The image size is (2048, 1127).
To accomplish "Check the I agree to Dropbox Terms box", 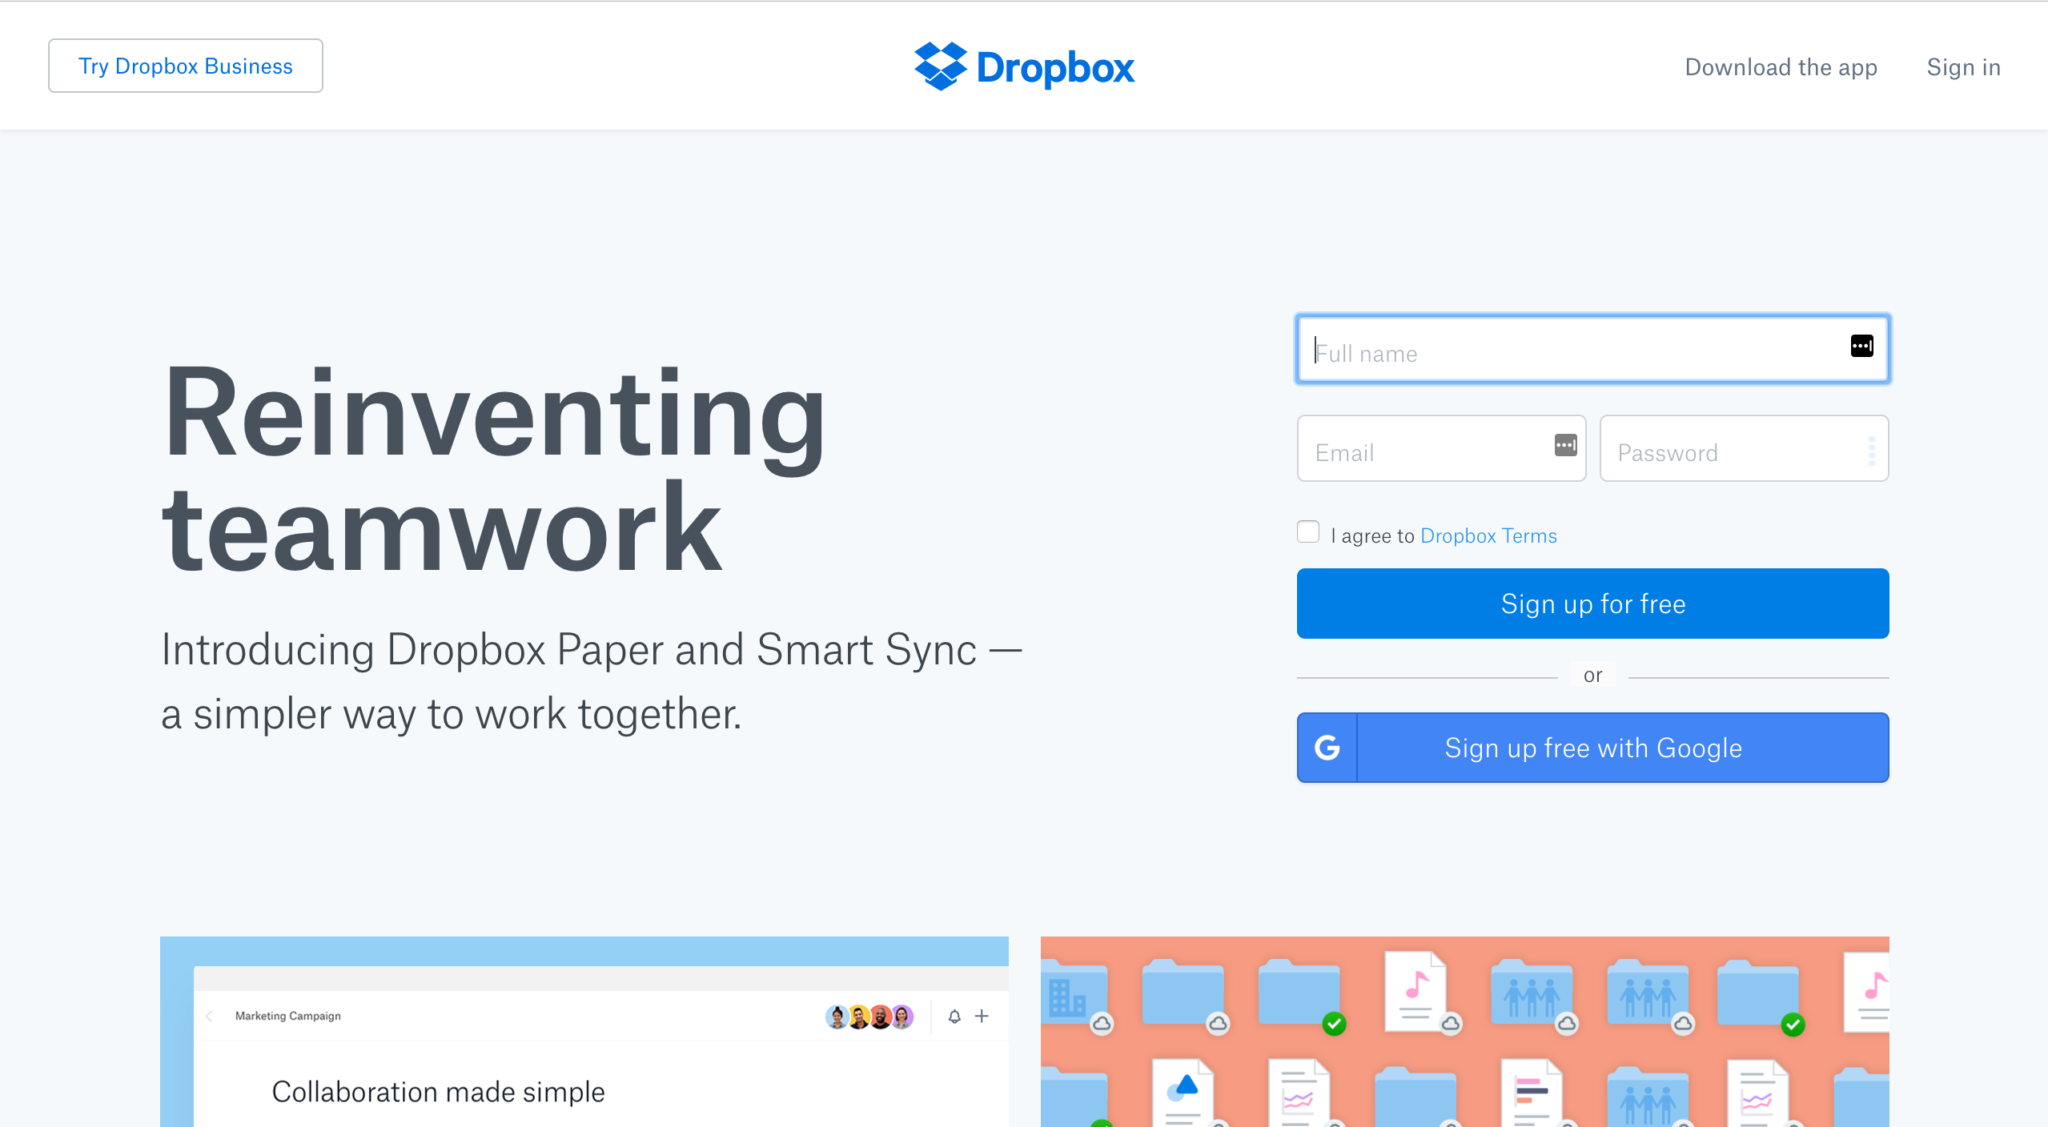I will pyautogui.click(x=1308, y=532).
